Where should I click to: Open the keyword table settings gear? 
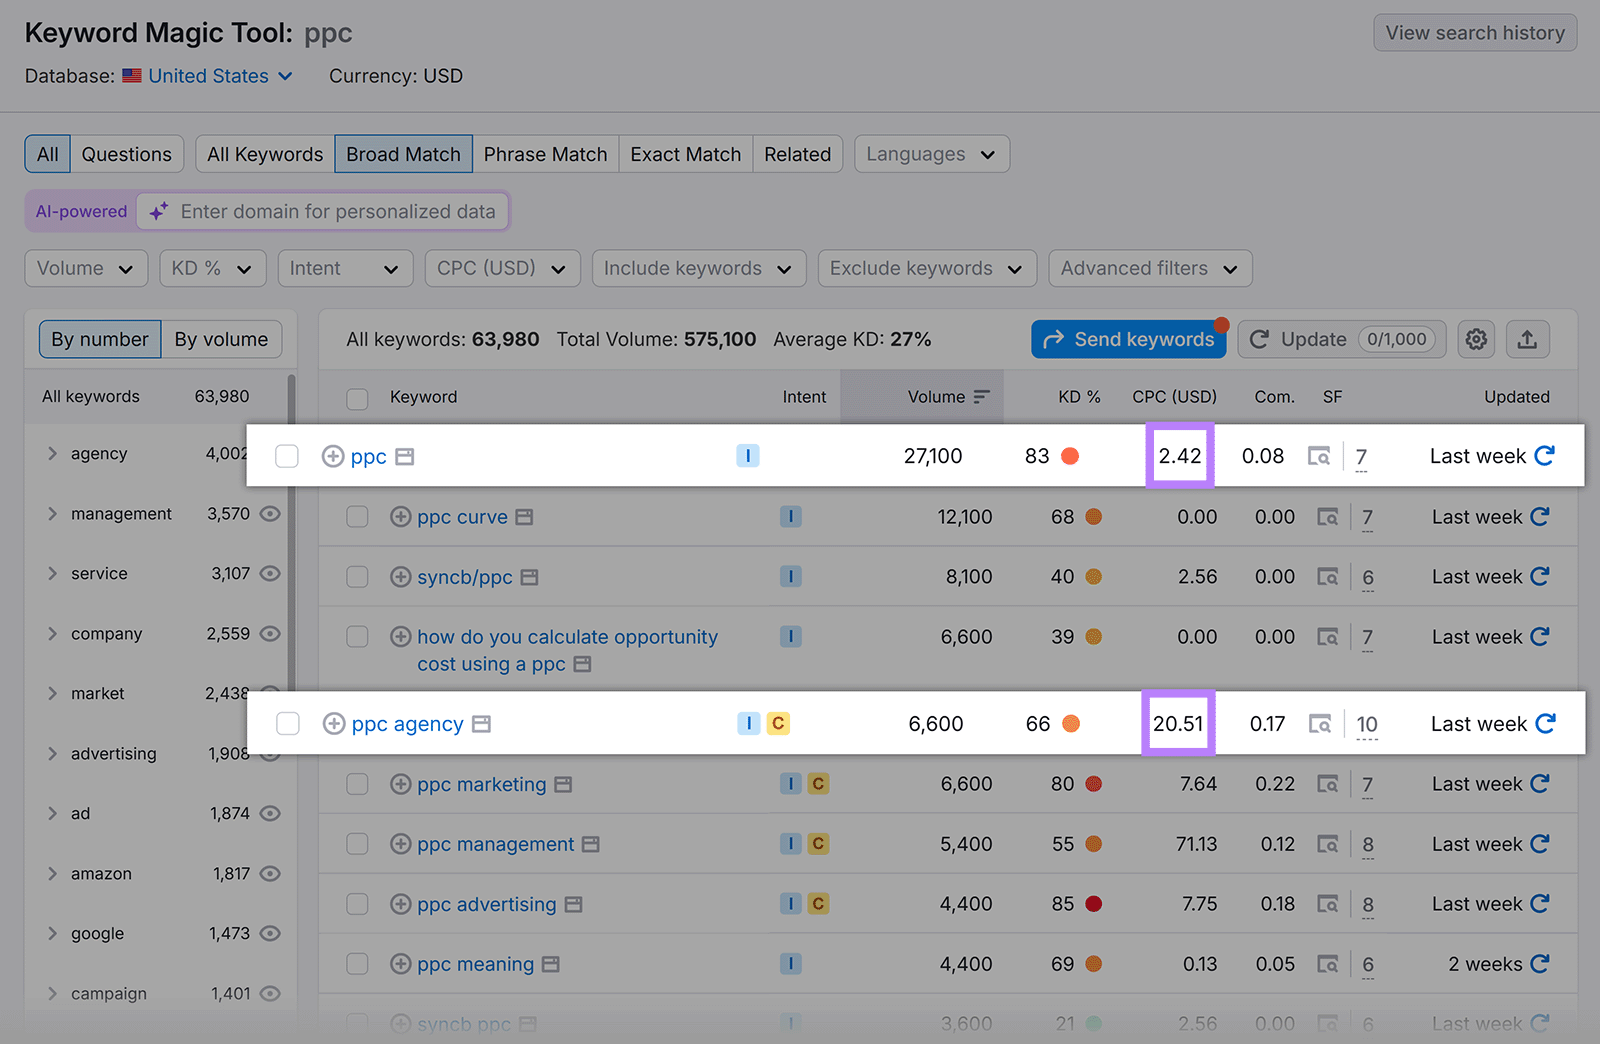[1476, 339]
